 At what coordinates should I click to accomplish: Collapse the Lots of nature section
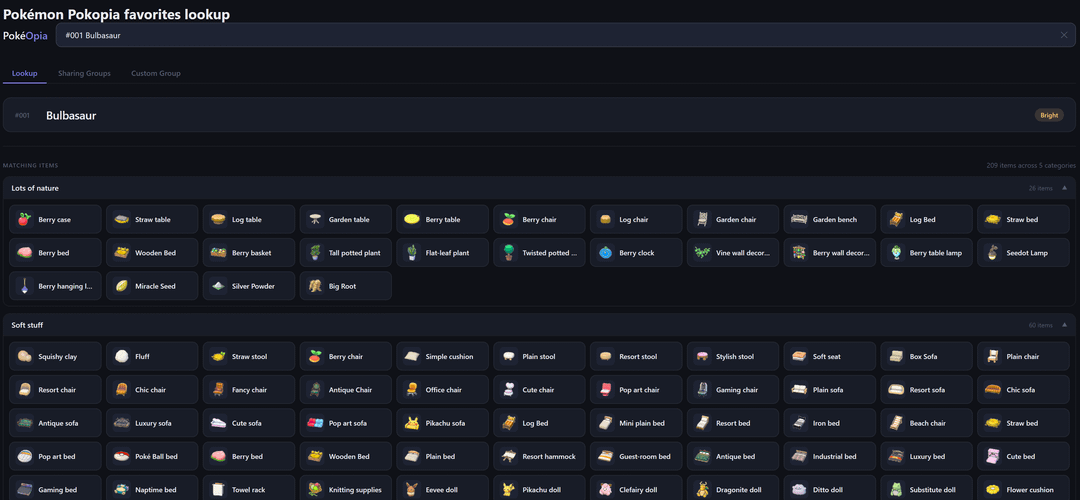(1064, 188)
